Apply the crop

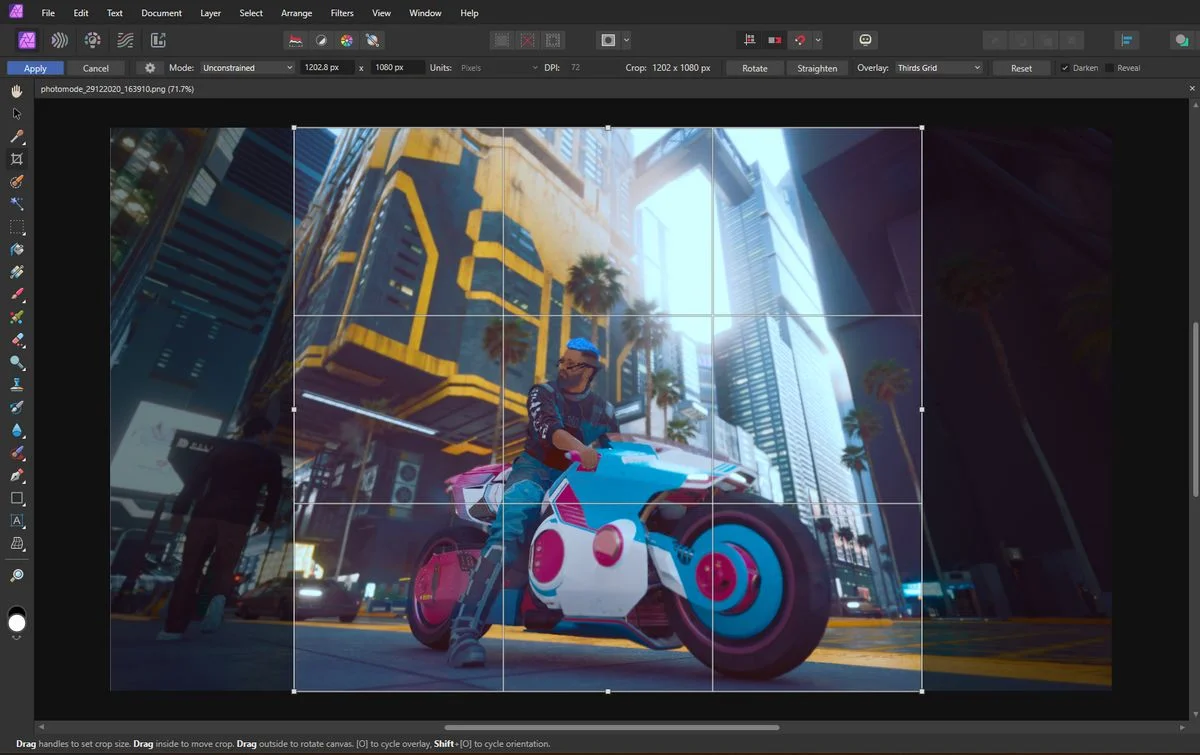point(35,68)
